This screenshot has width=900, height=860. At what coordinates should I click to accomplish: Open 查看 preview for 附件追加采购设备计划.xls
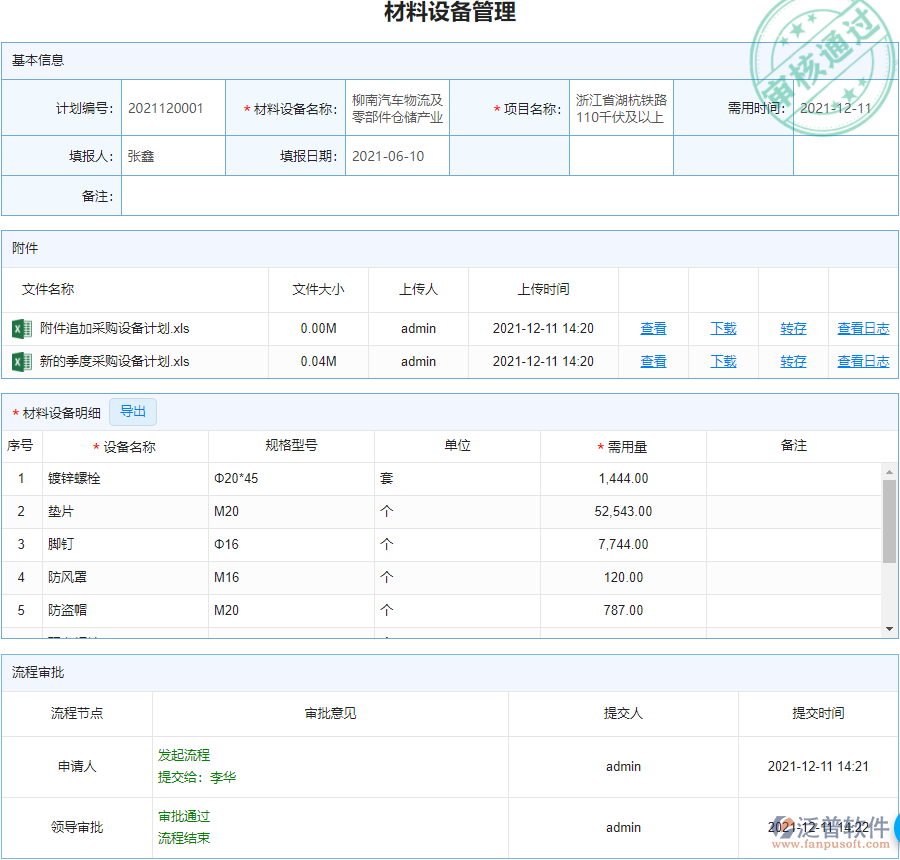(x=653, y=328)
